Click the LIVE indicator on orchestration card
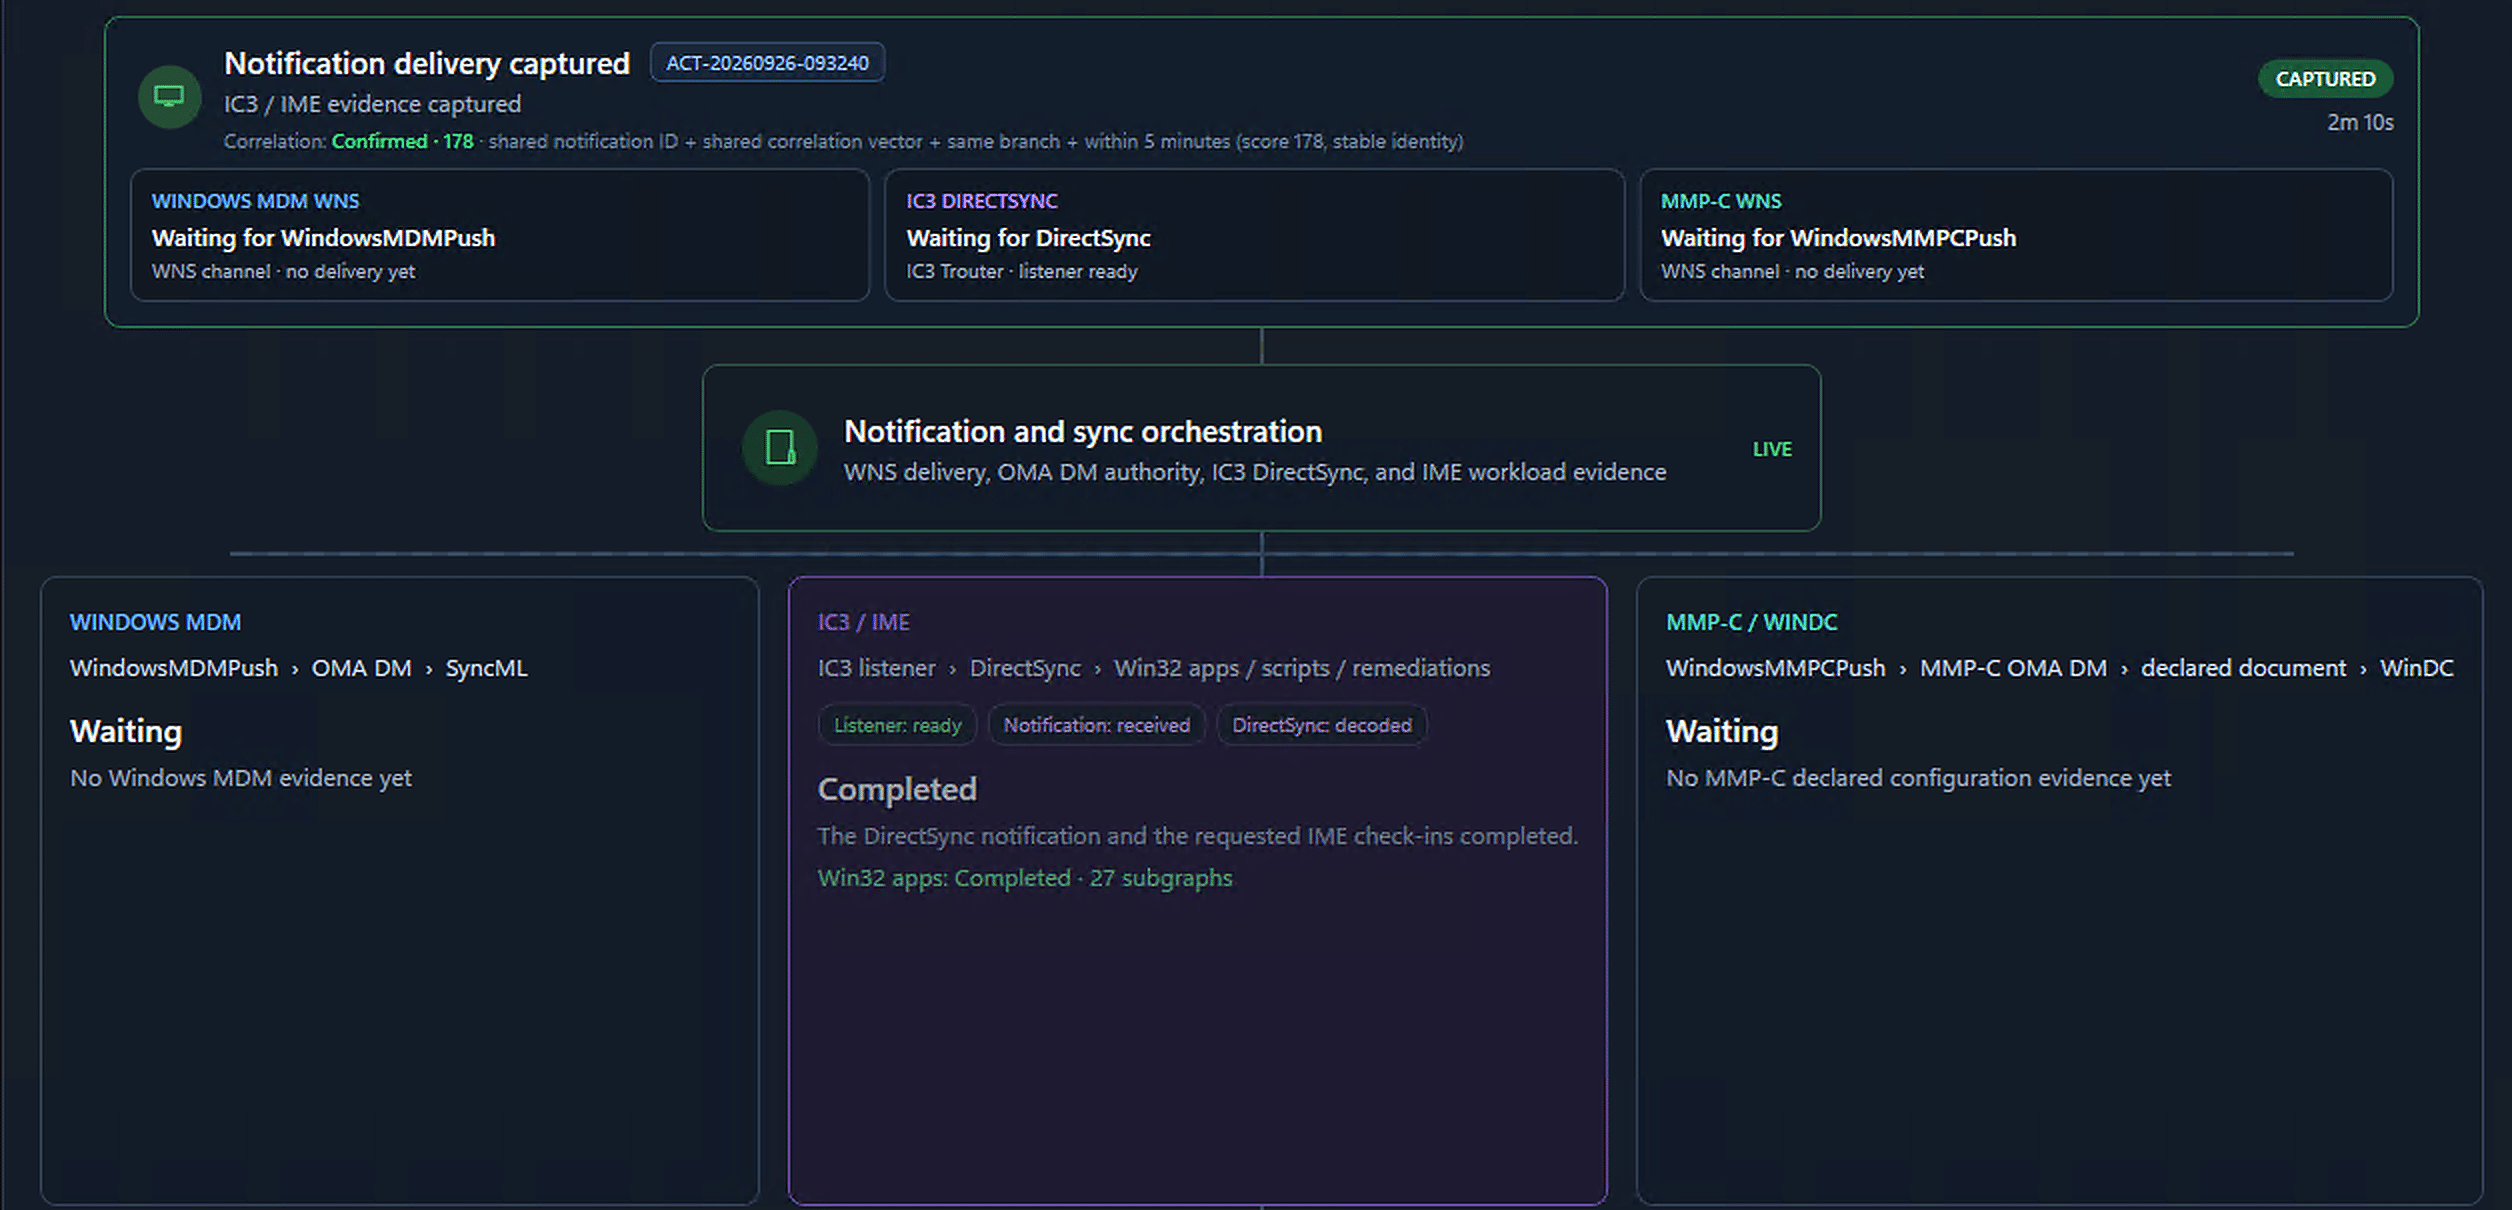 point(1772,450)
